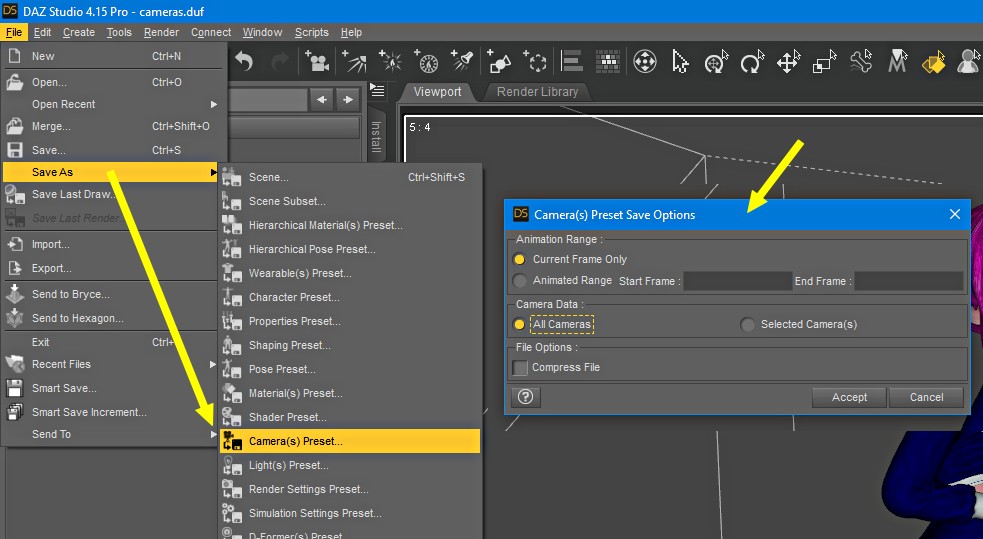Choose Wearable(s) Preset menu entry
The width and height of the screenshot is (983, 539).
tap(350, 273)
